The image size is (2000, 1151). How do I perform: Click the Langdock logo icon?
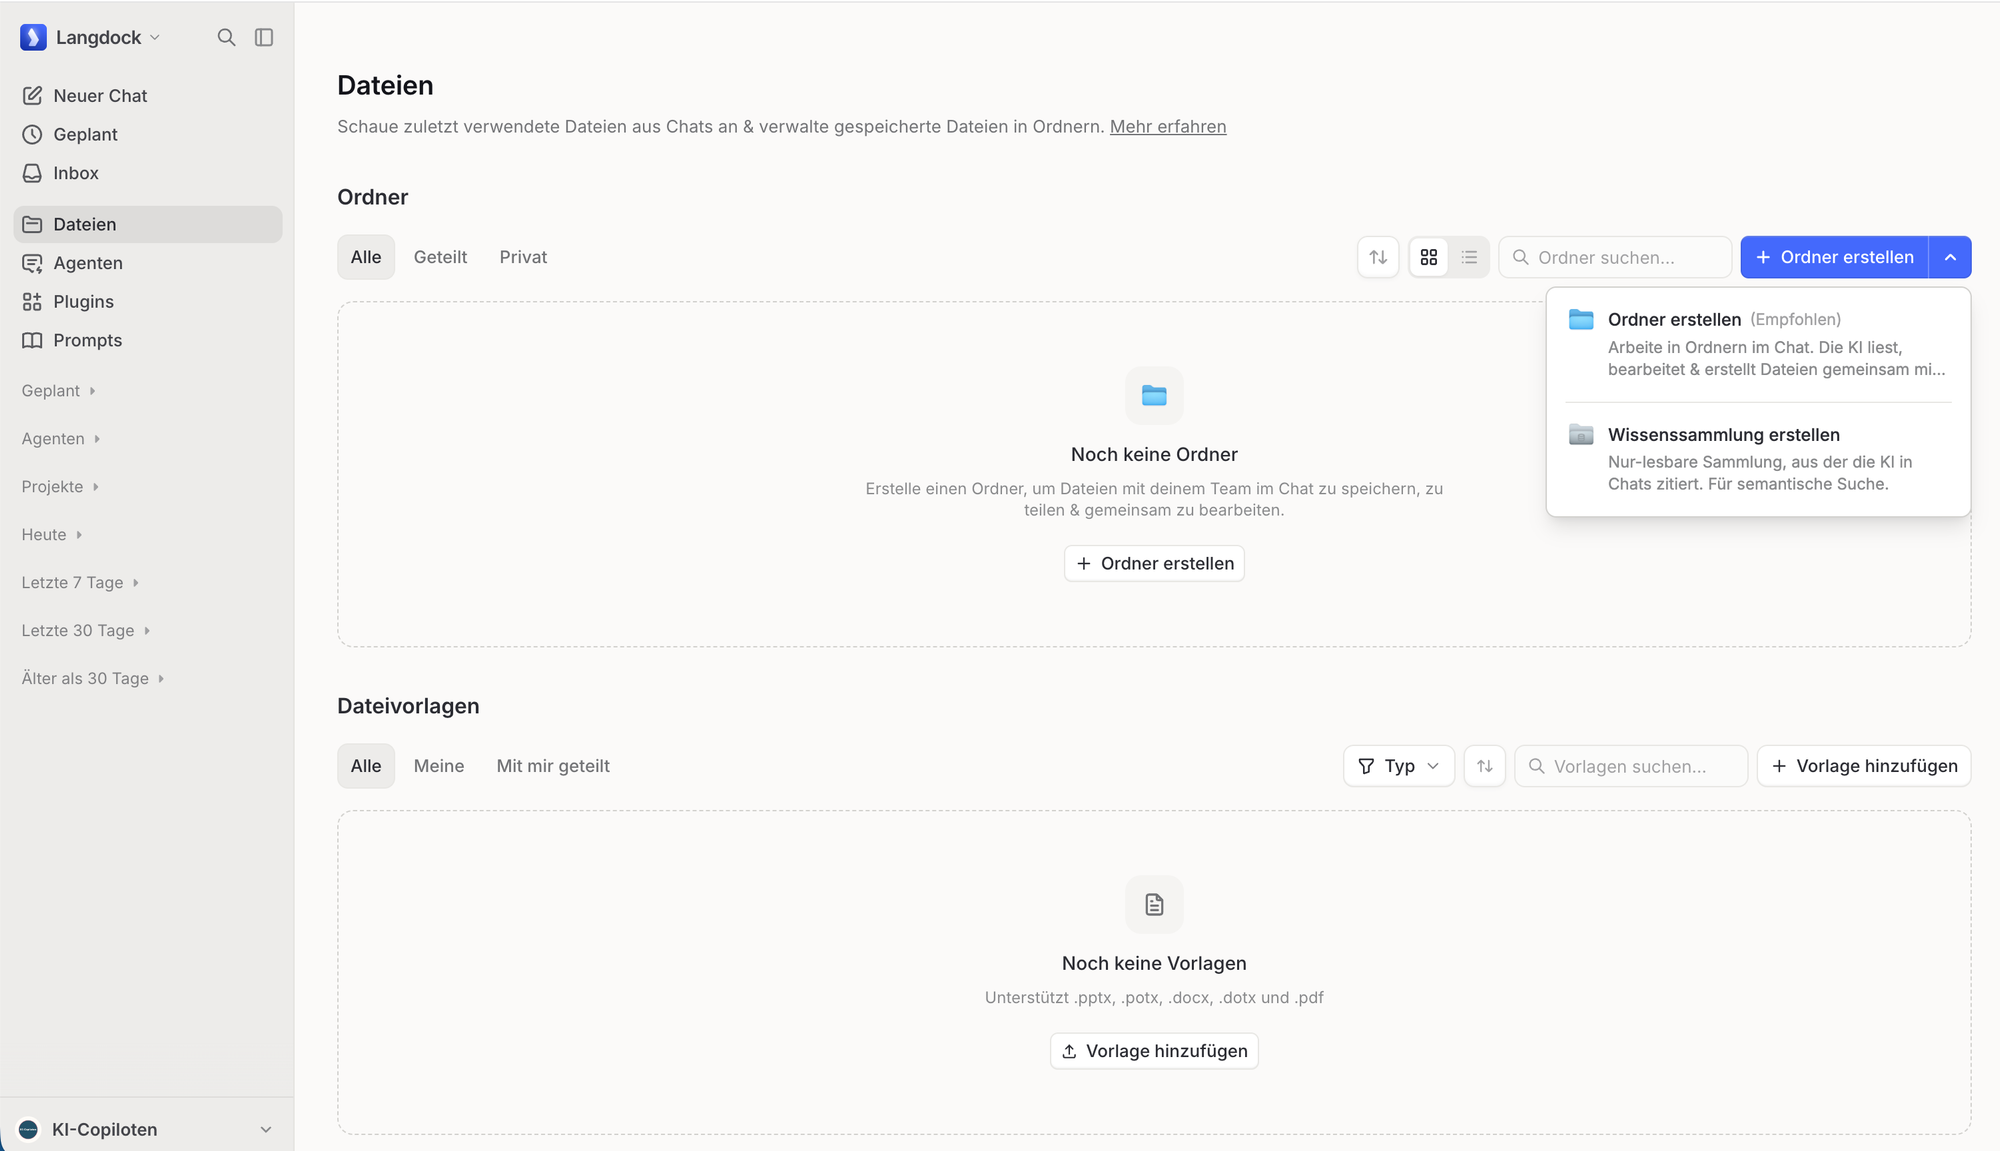(33, 37)
